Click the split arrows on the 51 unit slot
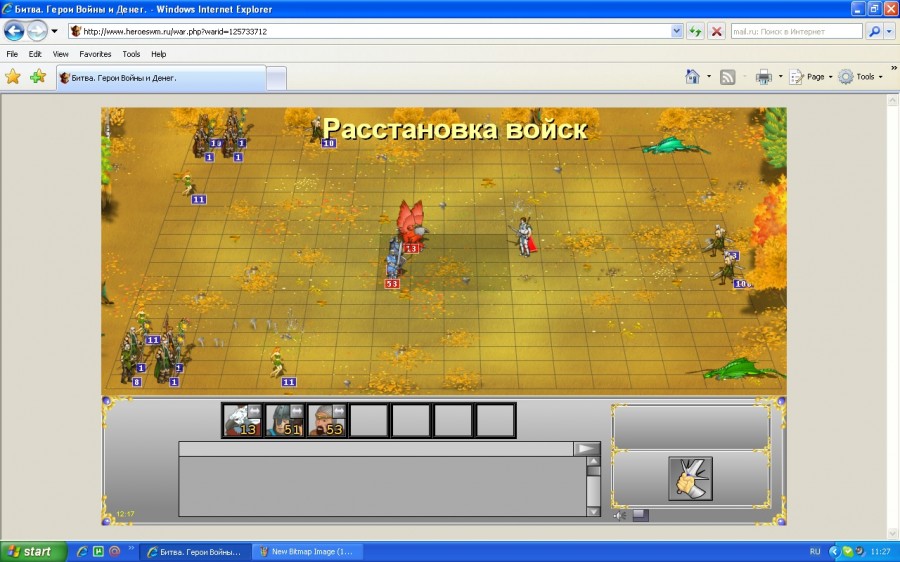This screenshot has height=562, width=900. [x=297, y=411]
